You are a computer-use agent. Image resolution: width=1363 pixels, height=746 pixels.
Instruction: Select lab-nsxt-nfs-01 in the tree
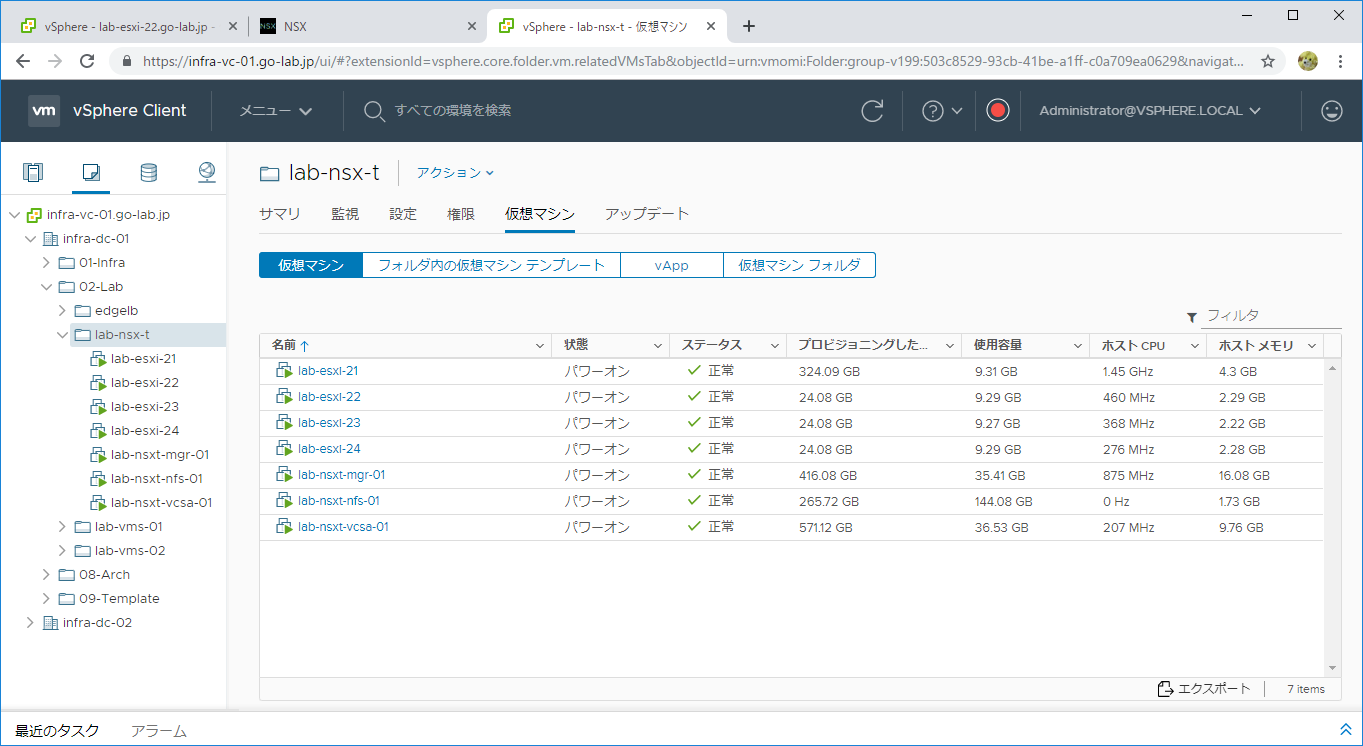tap(156, 479)
